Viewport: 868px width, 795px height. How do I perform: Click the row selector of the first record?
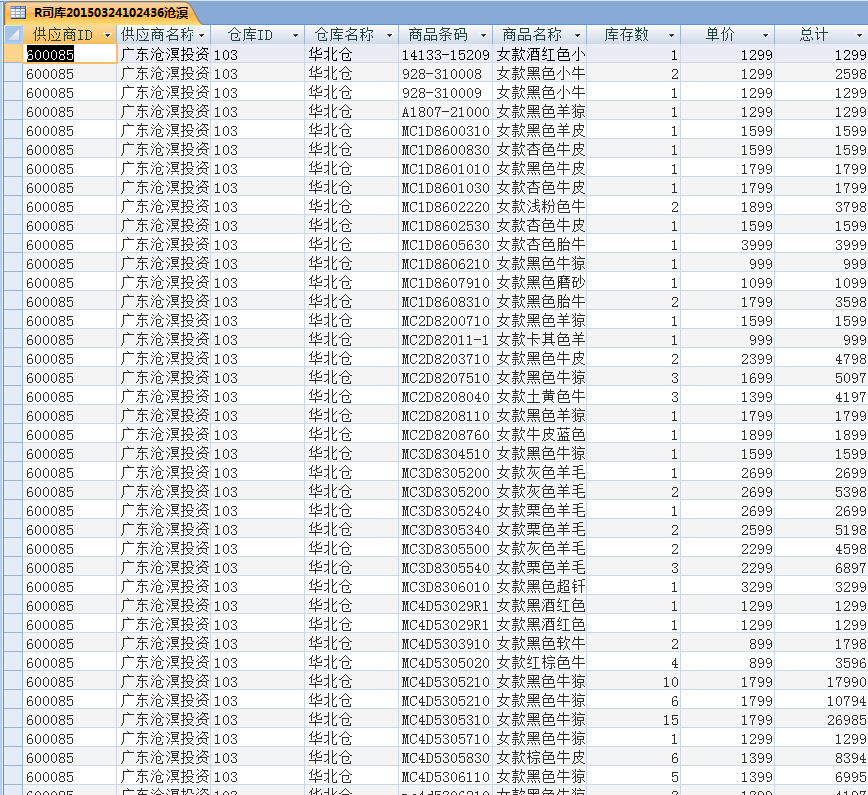[11, 55]
